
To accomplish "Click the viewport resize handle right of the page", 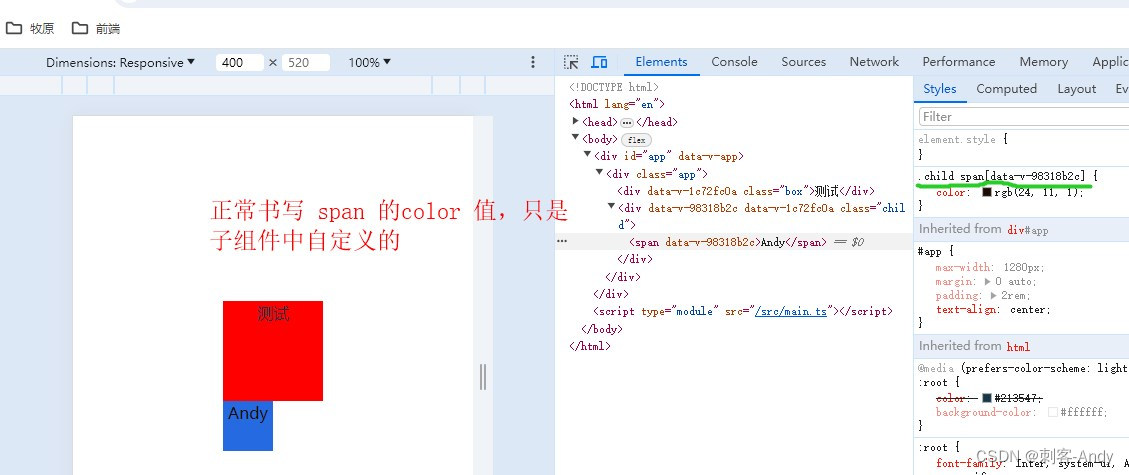I will click(x=483, y=376).
